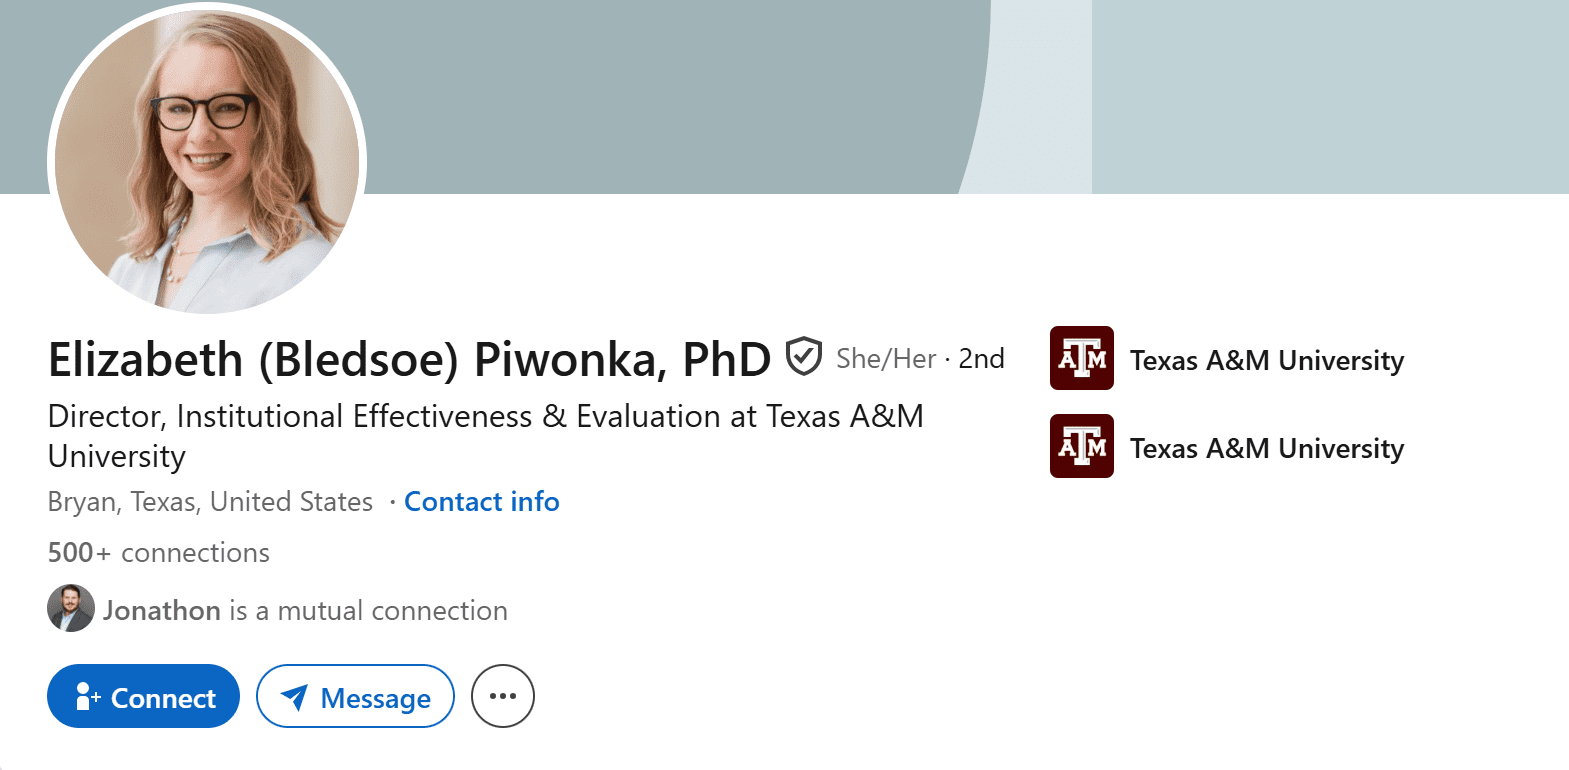Click the She/Her pronouns label
Viewport: 1569px width, 770px height.
[886, 359]
